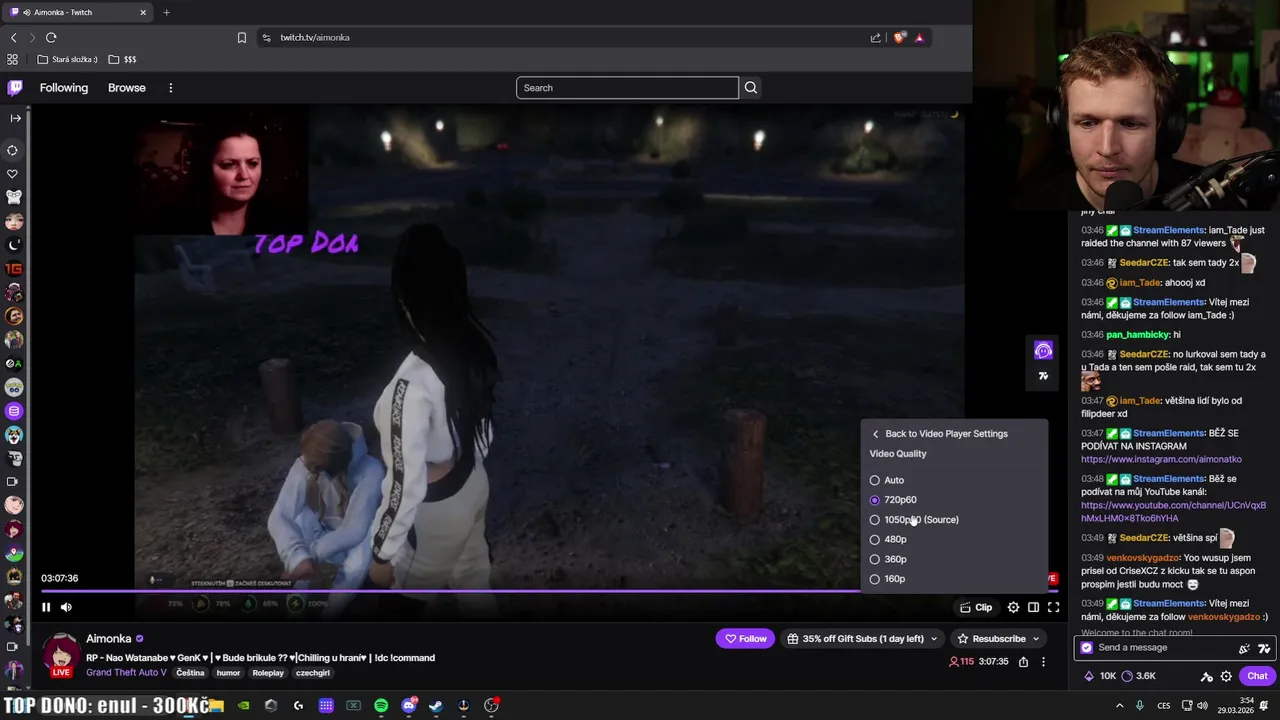Click the StreamElements name in the raid message
The image size is (1280, 720).
(1169, 230)
